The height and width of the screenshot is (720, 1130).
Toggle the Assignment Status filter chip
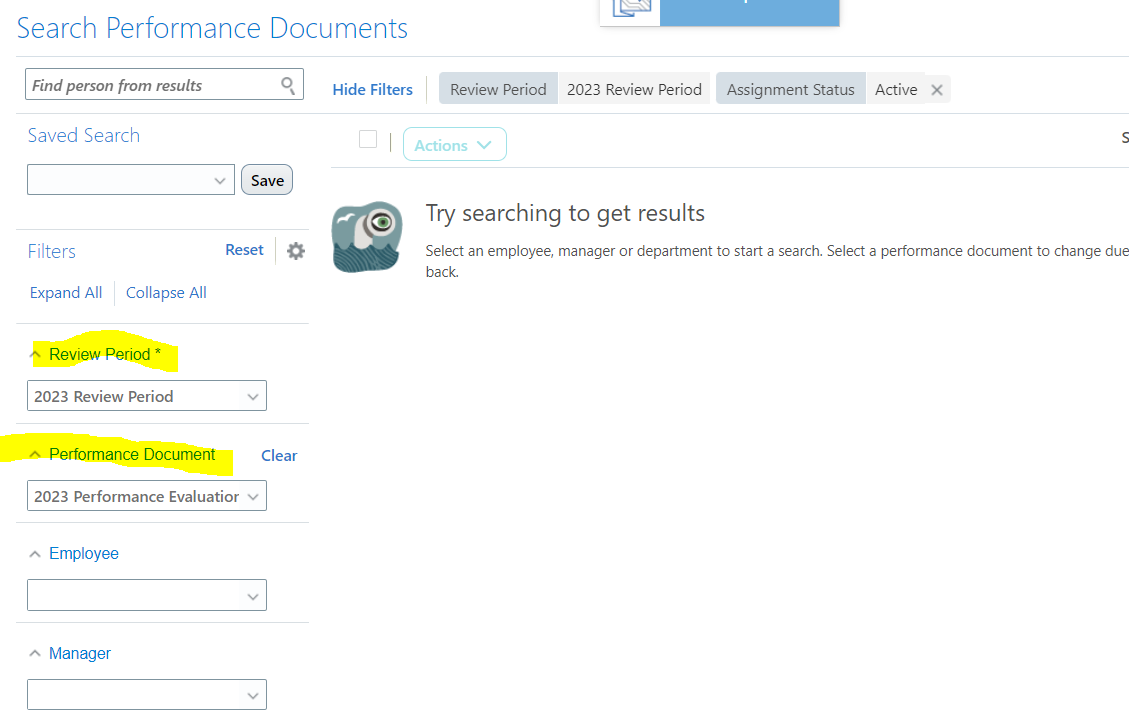pyautogui.click(x=790, y=88)
